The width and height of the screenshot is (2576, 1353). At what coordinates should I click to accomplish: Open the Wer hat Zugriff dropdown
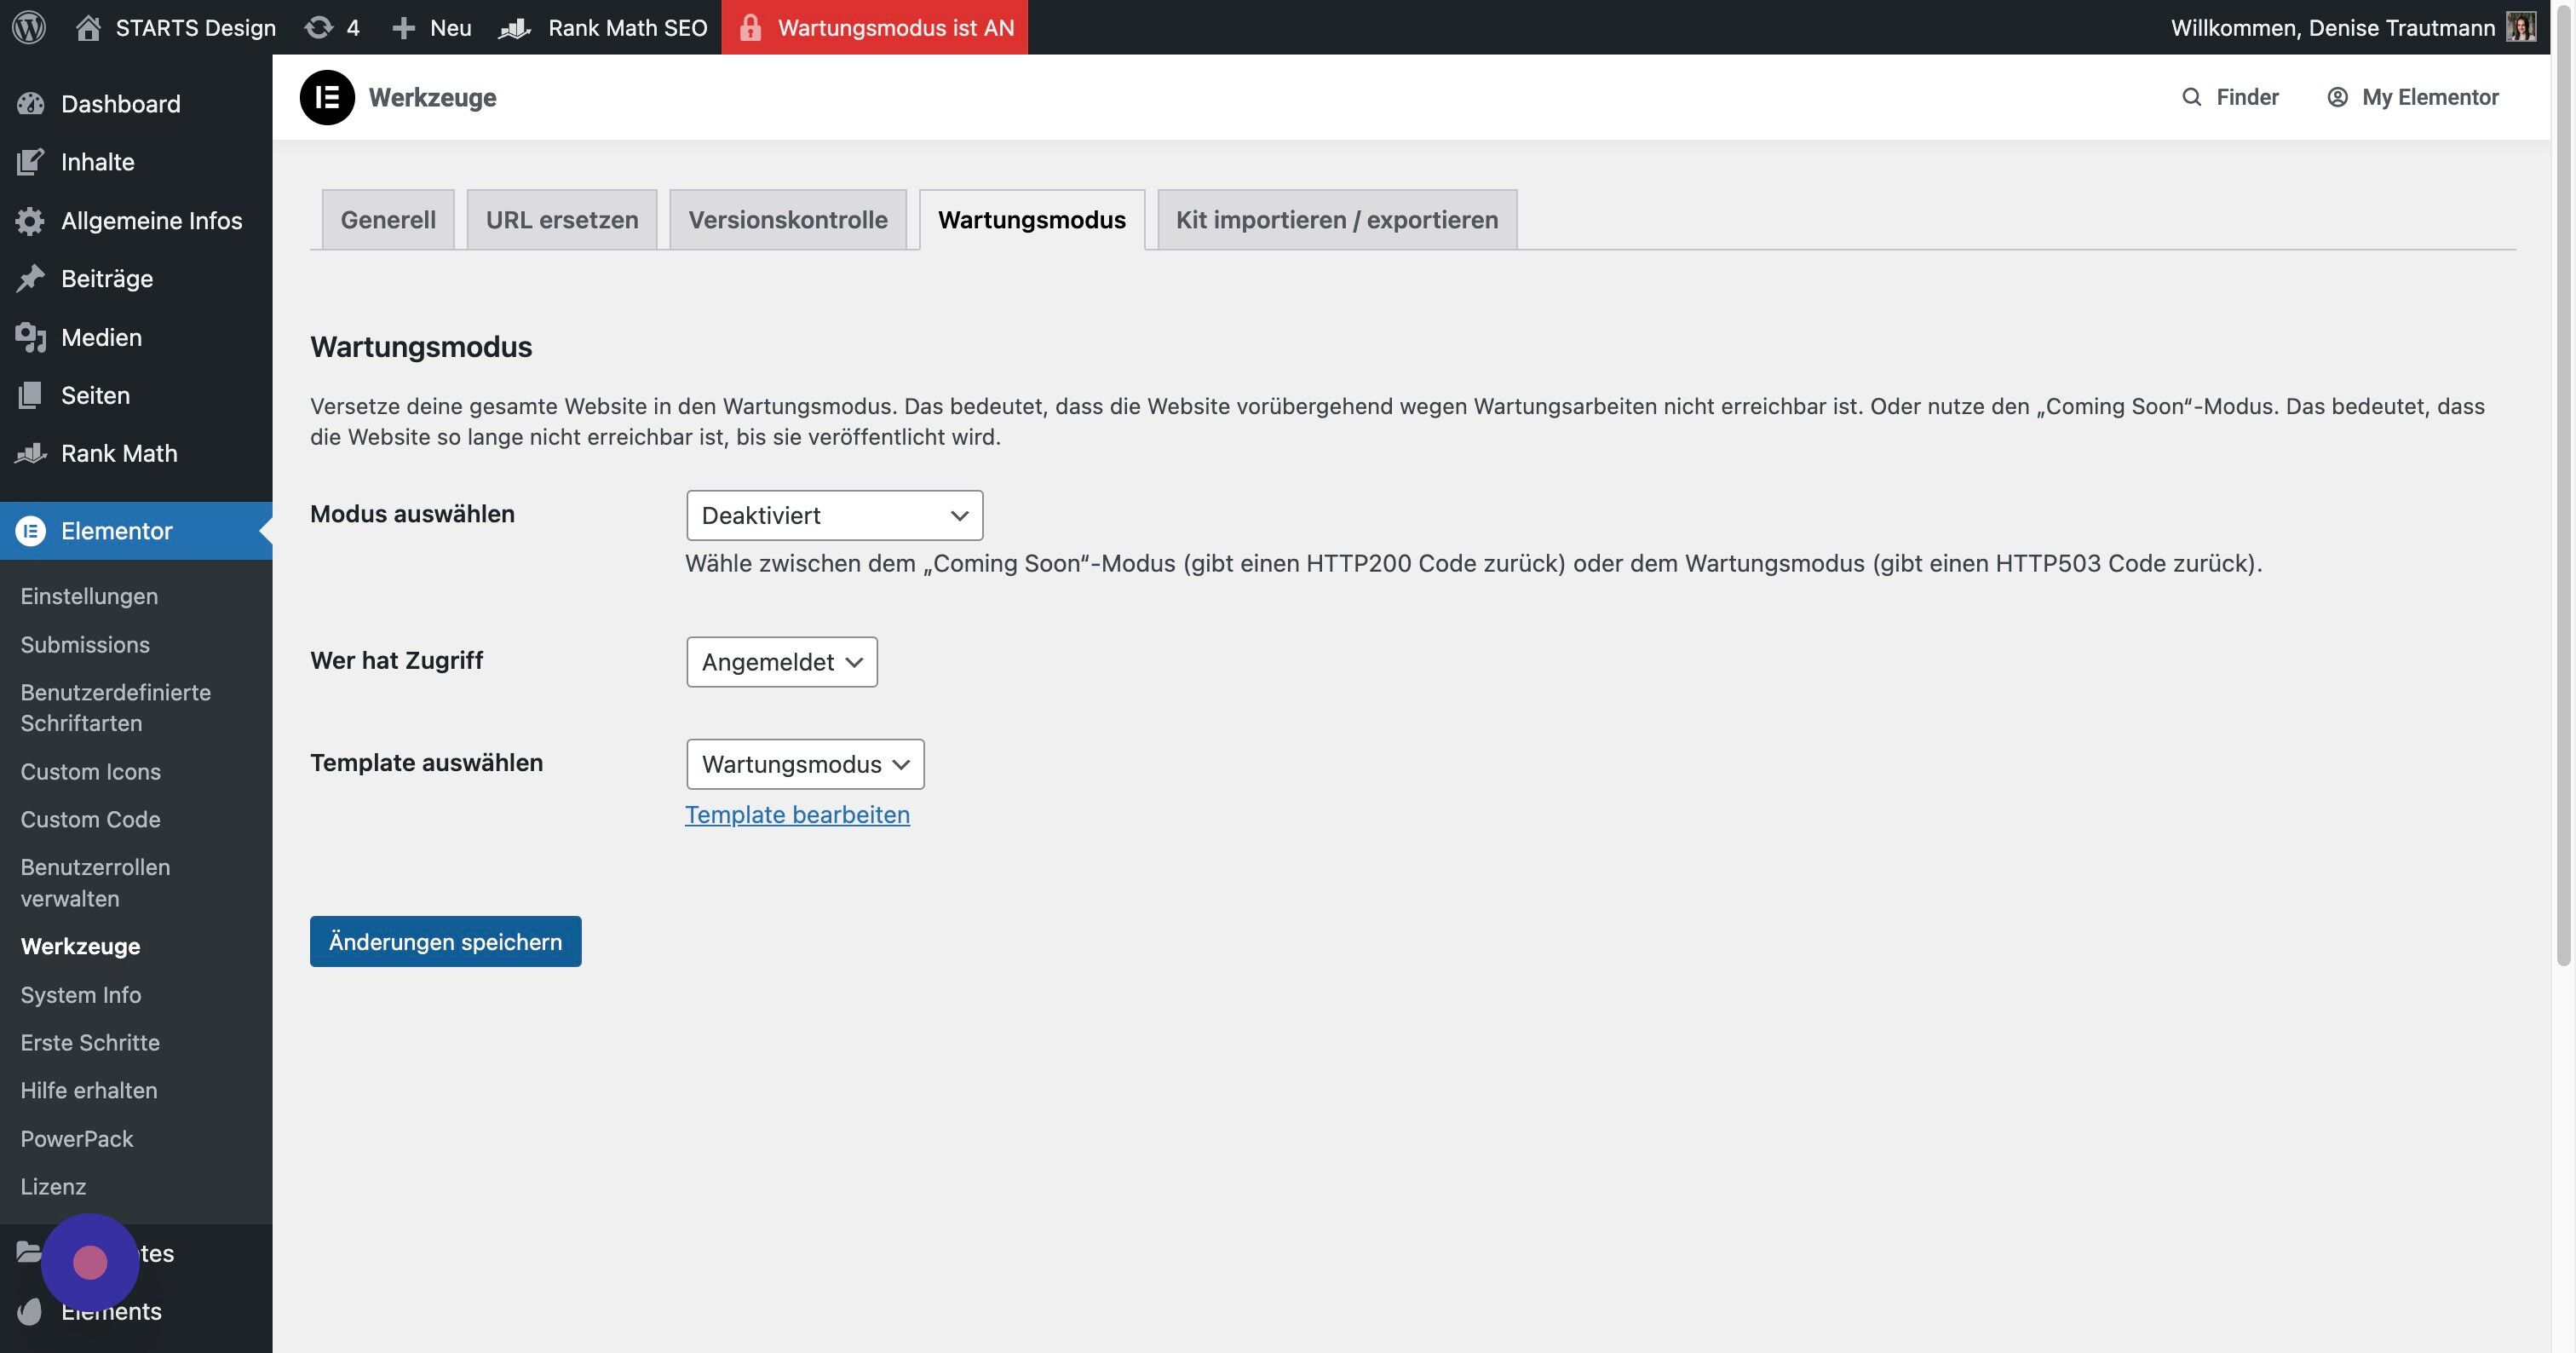[781, 661]
